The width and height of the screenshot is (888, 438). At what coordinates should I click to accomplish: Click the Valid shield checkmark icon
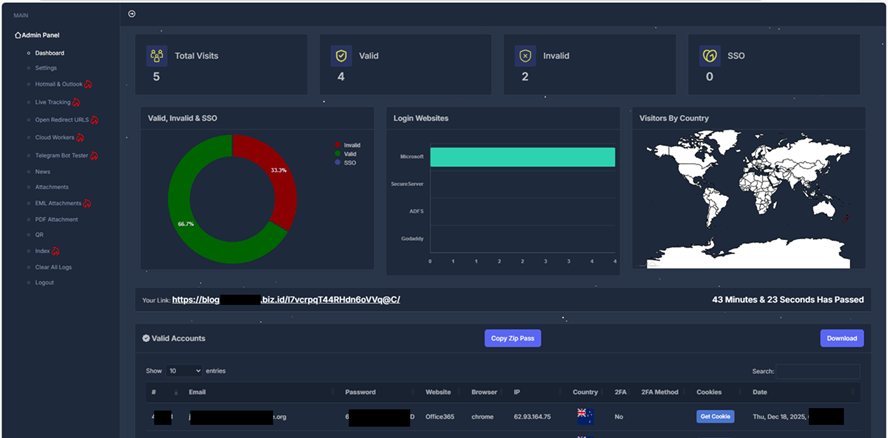point(341,56)
